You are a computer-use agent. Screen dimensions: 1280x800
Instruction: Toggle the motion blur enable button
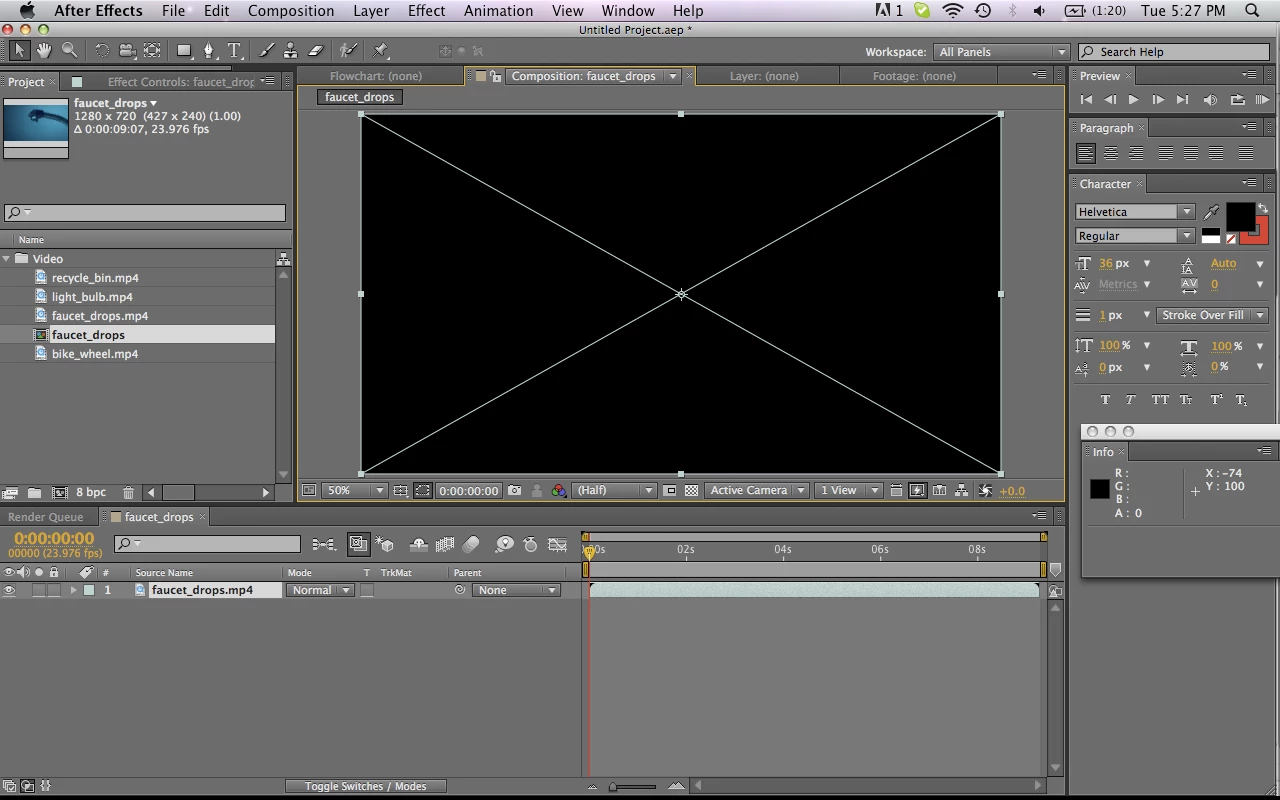(471, 545)
